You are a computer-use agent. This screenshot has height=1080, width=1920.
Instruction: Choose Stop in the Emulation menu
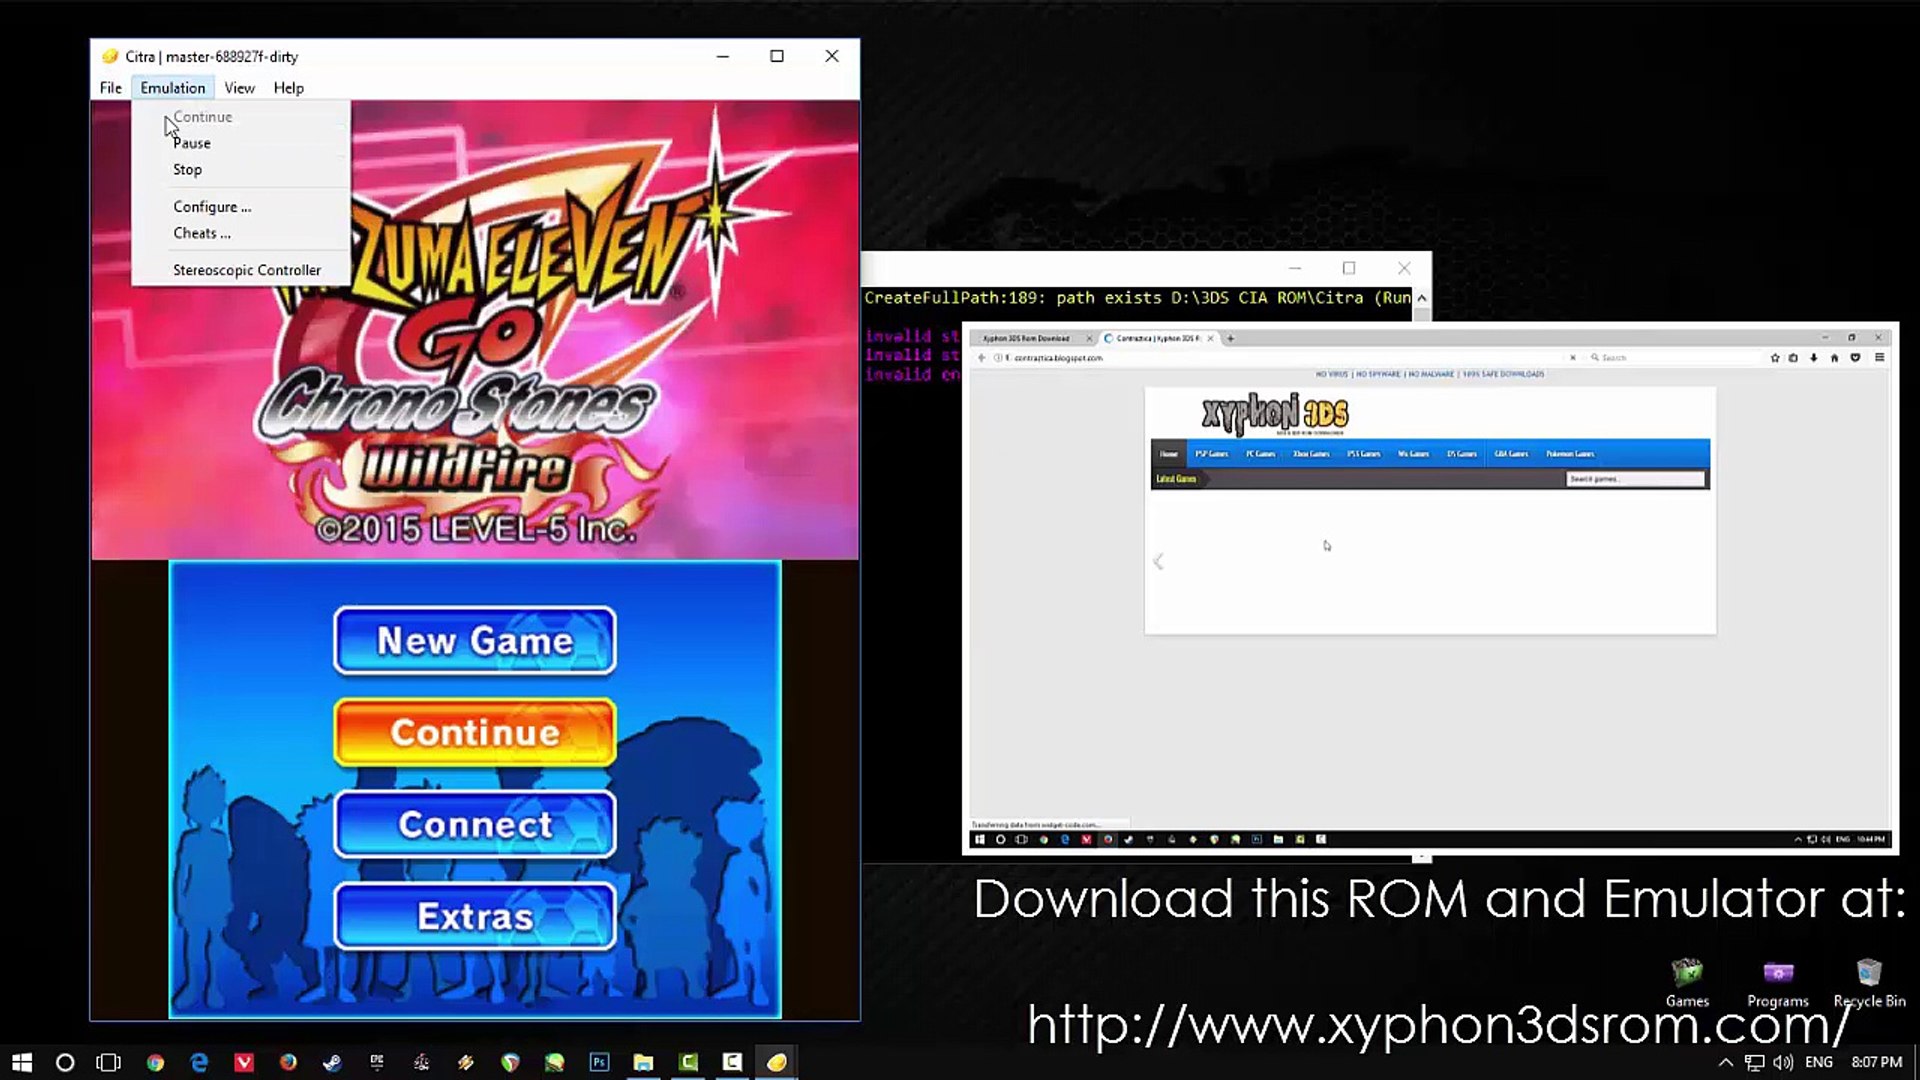[187, 170]
